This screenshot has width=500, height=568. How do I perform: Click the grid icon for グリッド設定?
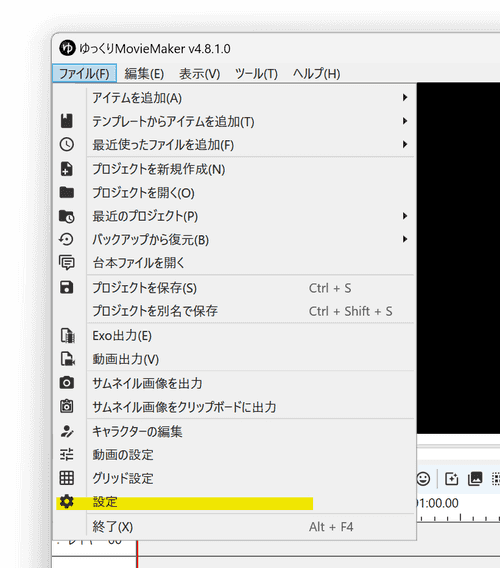[67, 478]
